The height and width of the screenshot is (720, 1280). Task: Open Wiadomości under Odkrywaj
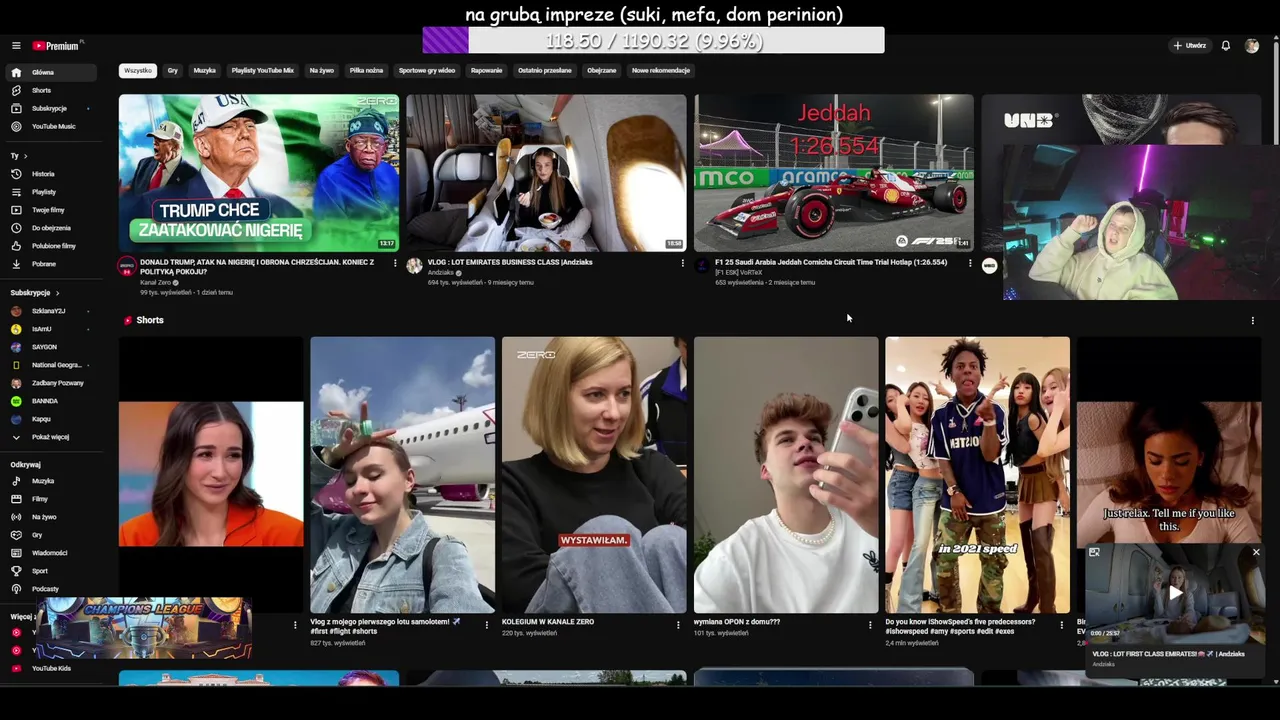53,553
